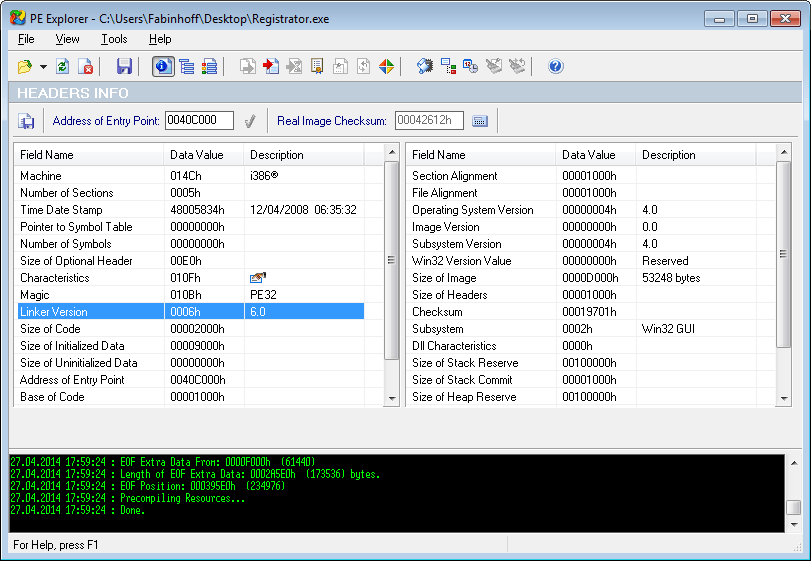Viewport: 811px width, 561px height.
Task: Click the last grayed brush cleanup icon
Action: click(517, 66)
